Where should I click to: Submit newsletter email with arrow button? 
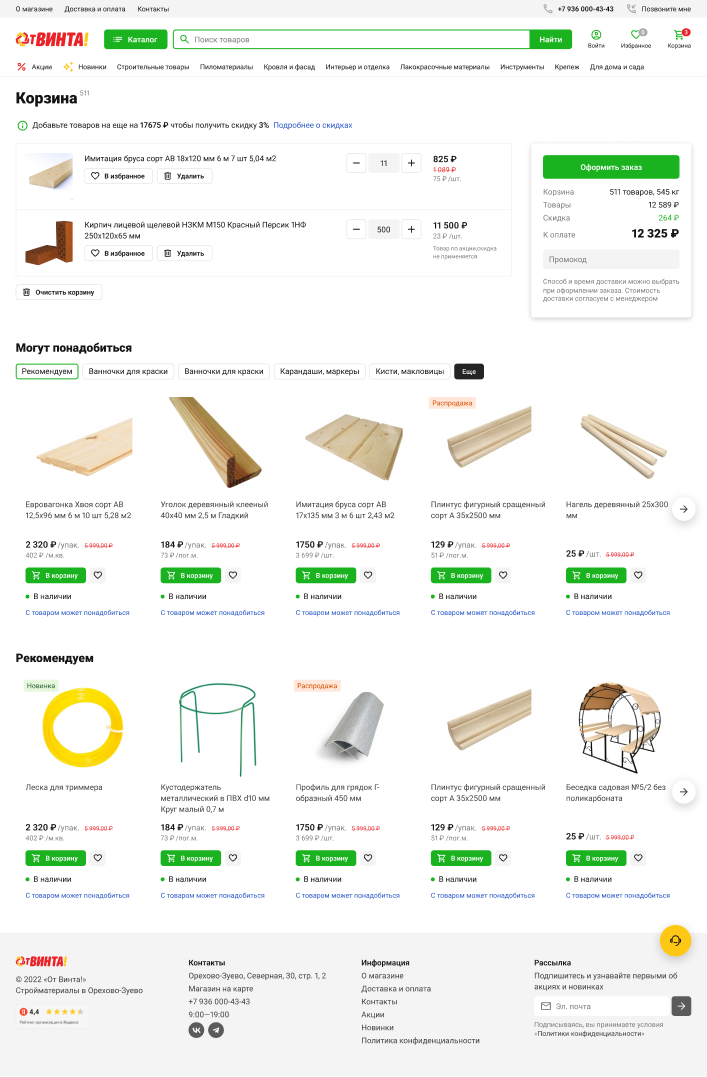click(681, 1006)
